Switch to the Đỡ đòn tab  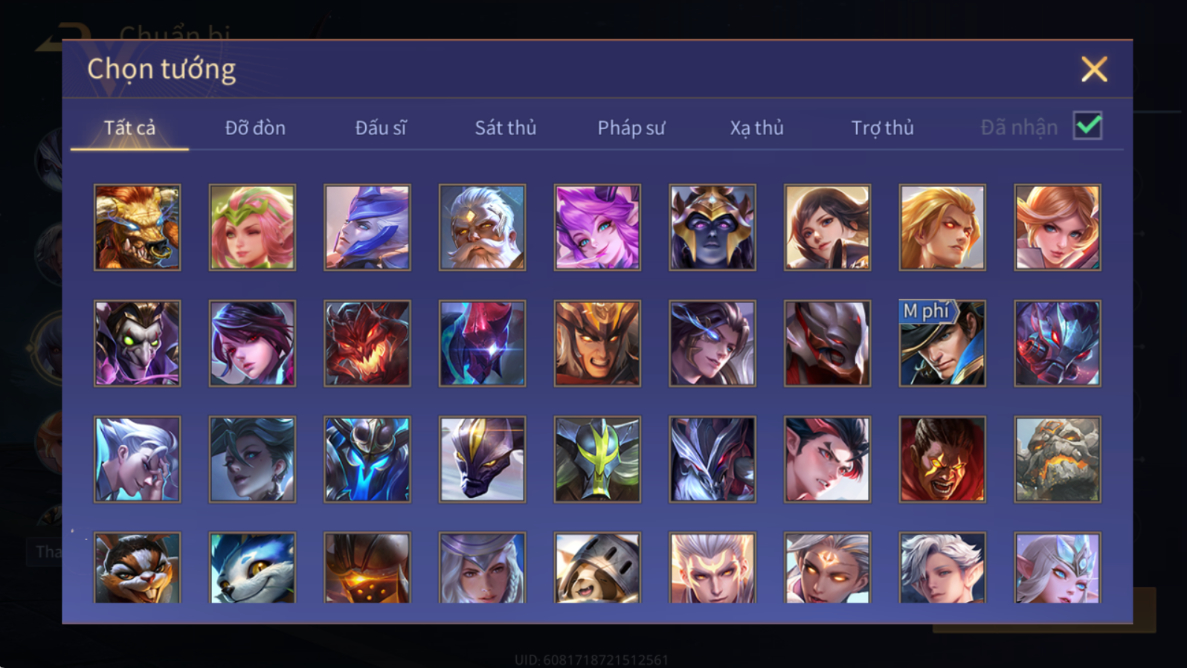pos(255,127)
